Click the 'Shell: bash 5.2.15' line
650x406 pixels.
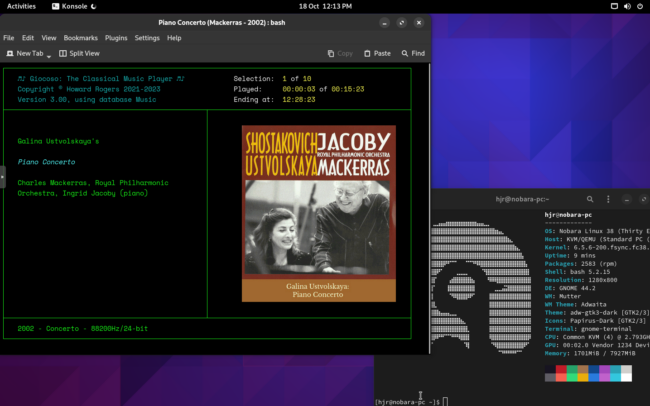577,272
